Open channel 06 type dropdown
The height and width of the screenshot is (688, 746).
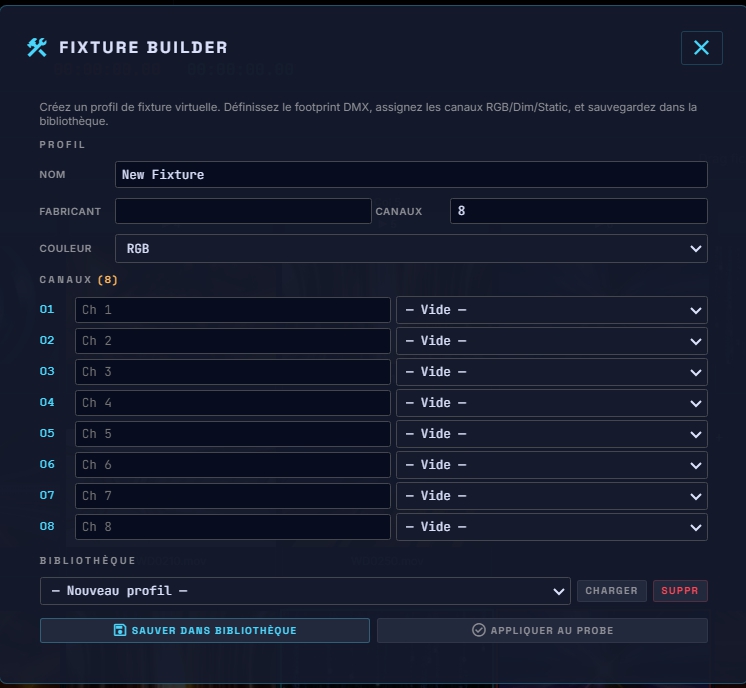552,464
